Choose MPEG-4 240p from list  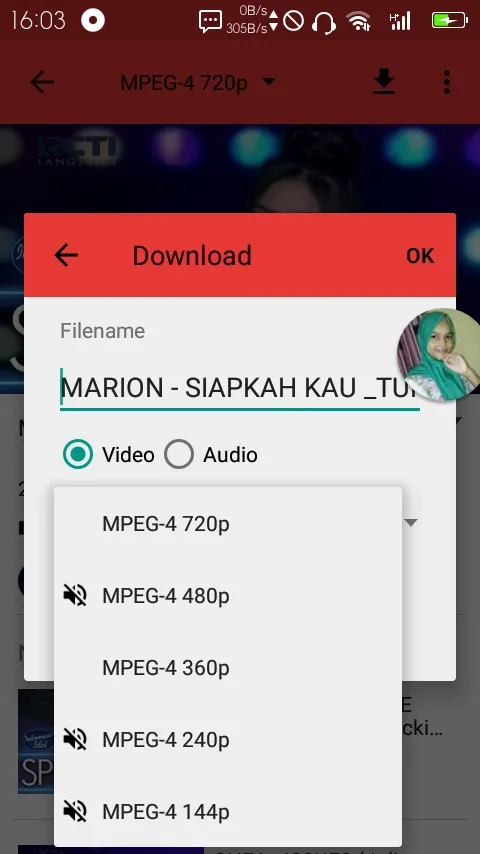point(228,740)
